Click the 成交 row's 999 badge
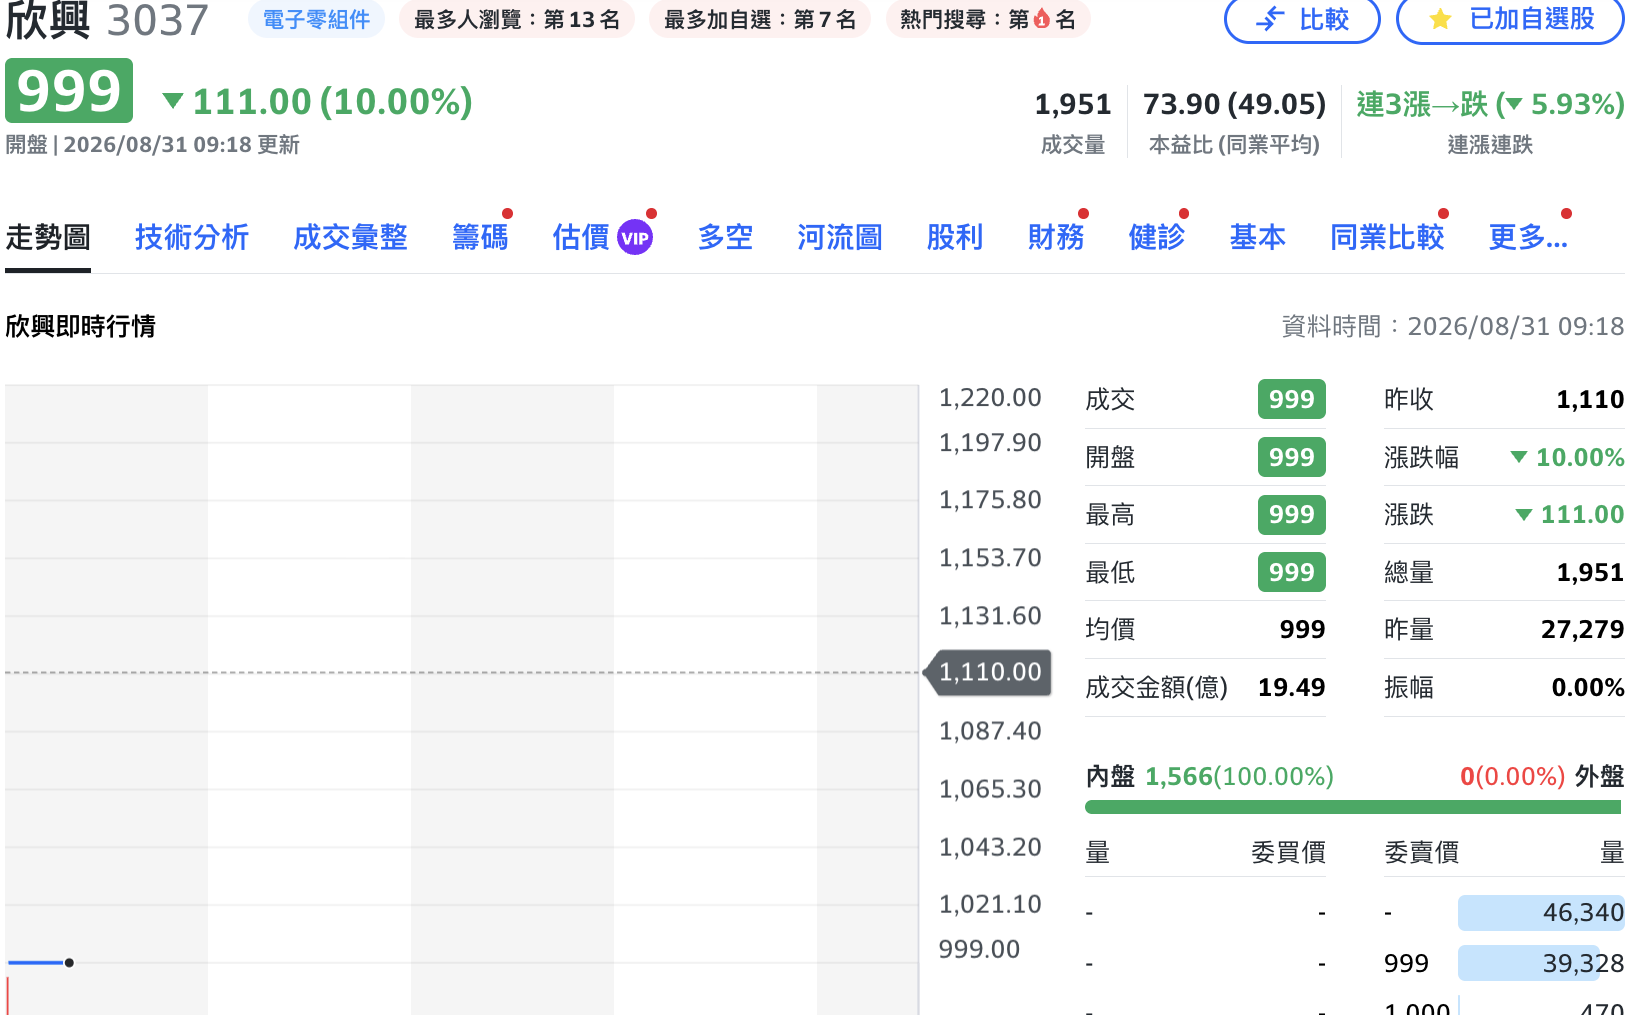This screenshot has height=1015, width=1630. tap(1291, 399)
